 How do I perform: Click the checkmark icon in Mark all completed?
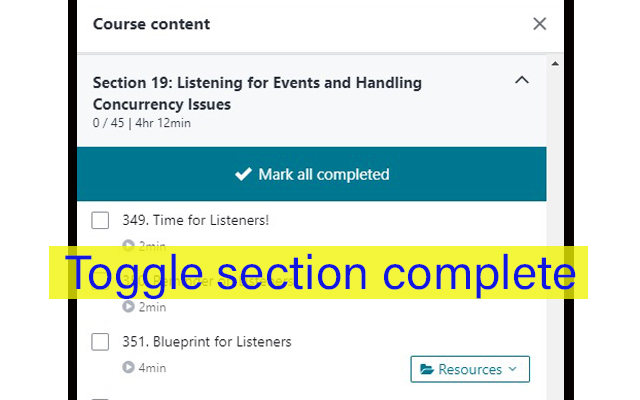(x=243, y=174)
